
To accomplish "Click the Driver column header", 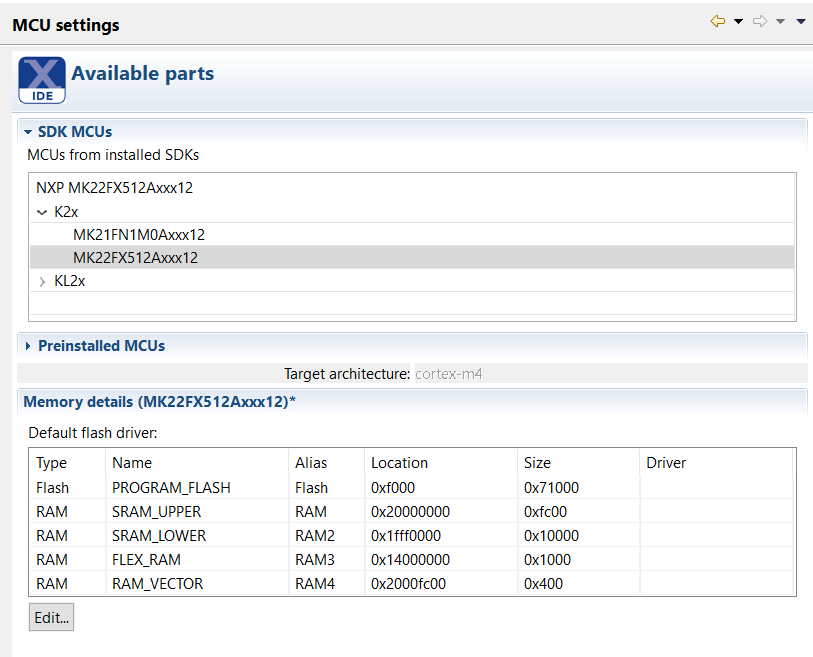I will coord(666,463).
